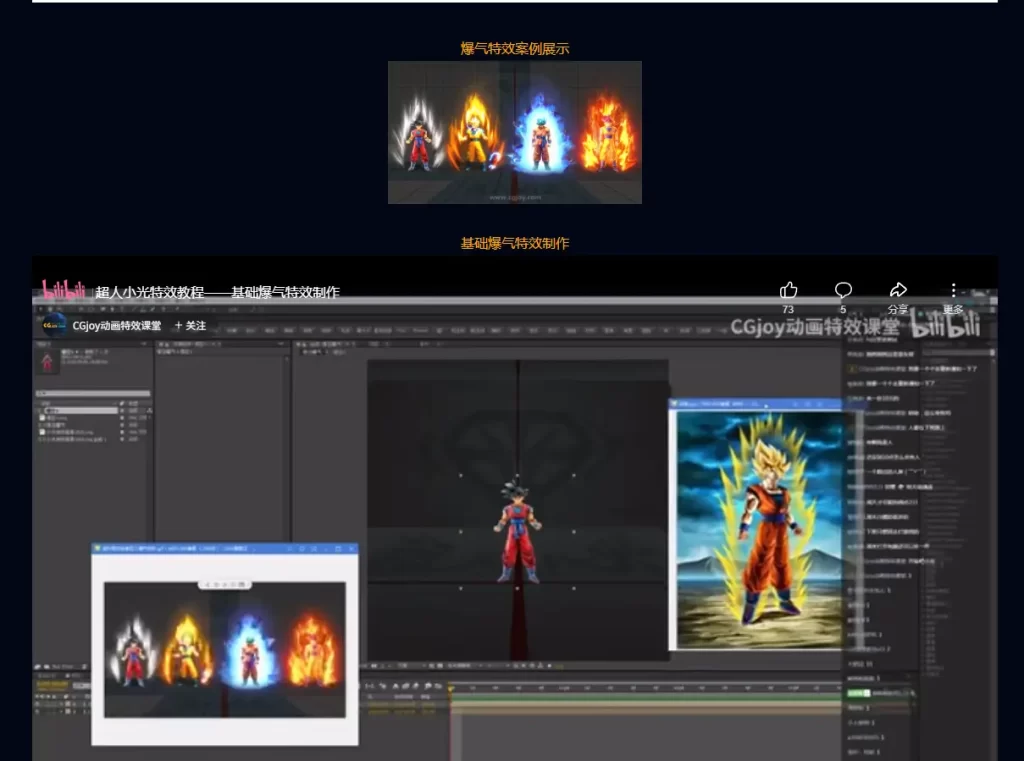Click the 爆气特效案例展示 heading text

[514, 48]
